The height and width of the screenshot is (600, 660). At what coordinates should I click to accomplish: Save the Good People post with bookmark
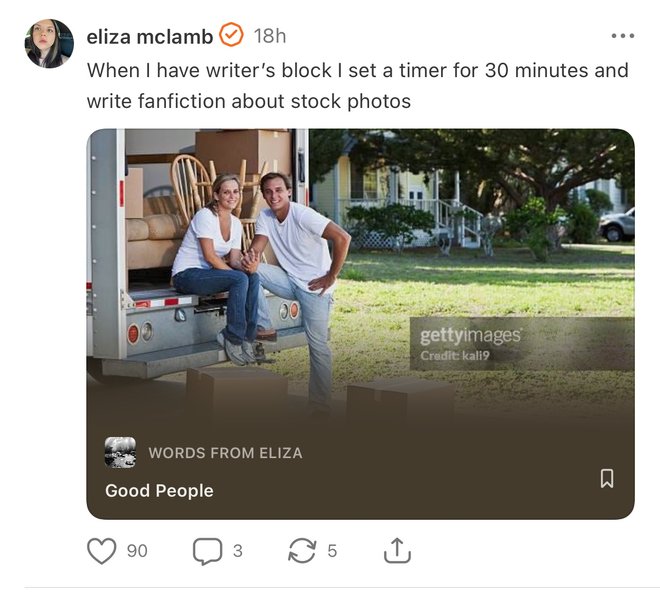606,479
